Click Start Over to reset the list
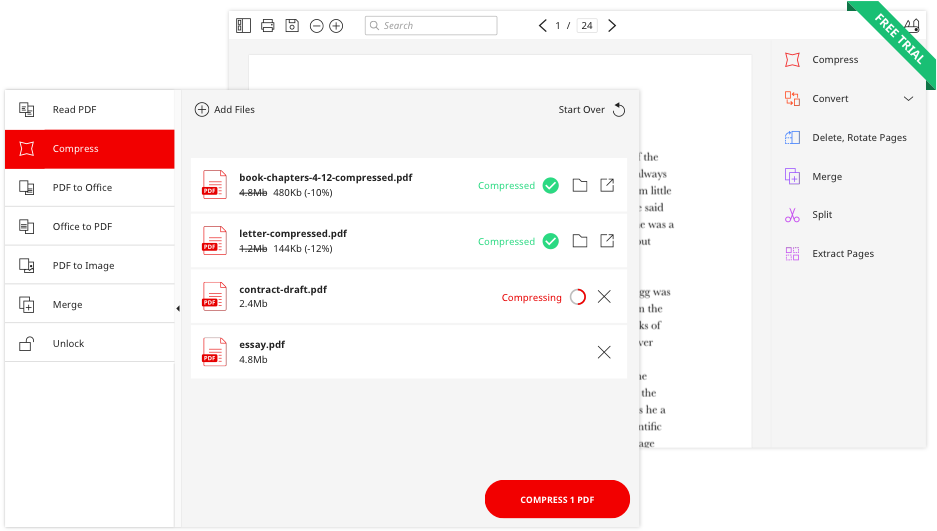 [x=591, y=110]
